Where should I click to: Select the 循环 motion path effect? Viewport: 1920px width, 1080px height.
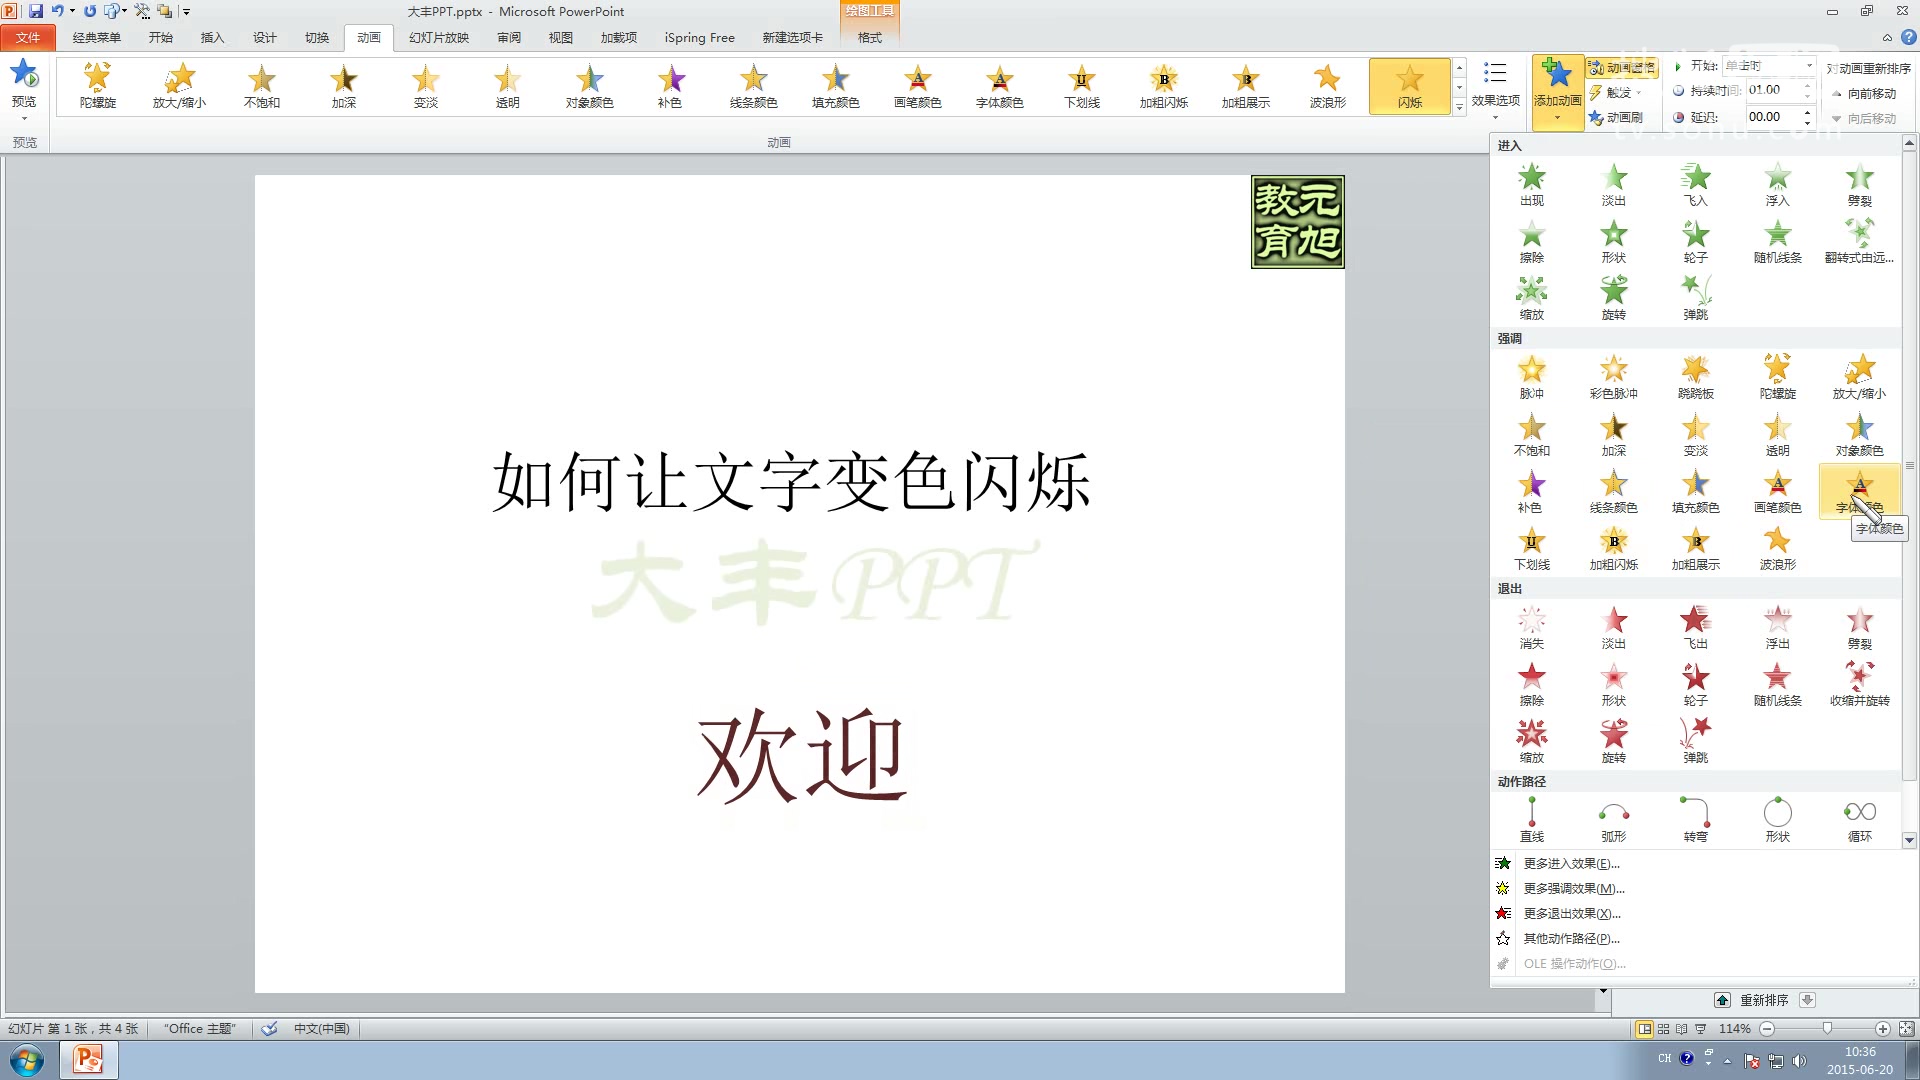click(x=1859, y=818)
